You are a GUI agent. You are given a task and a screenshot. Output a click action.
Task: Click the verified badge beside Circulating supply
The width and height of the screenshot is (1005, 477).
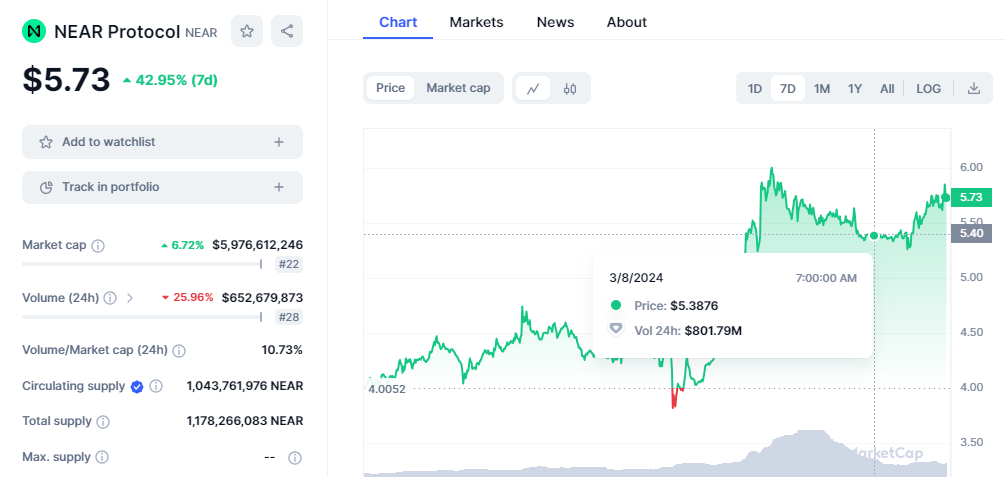pos(137,387)
